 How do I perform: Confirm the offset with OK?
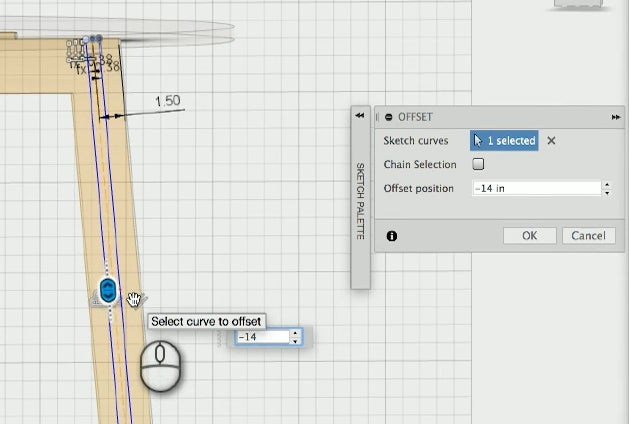pos(529,236)
